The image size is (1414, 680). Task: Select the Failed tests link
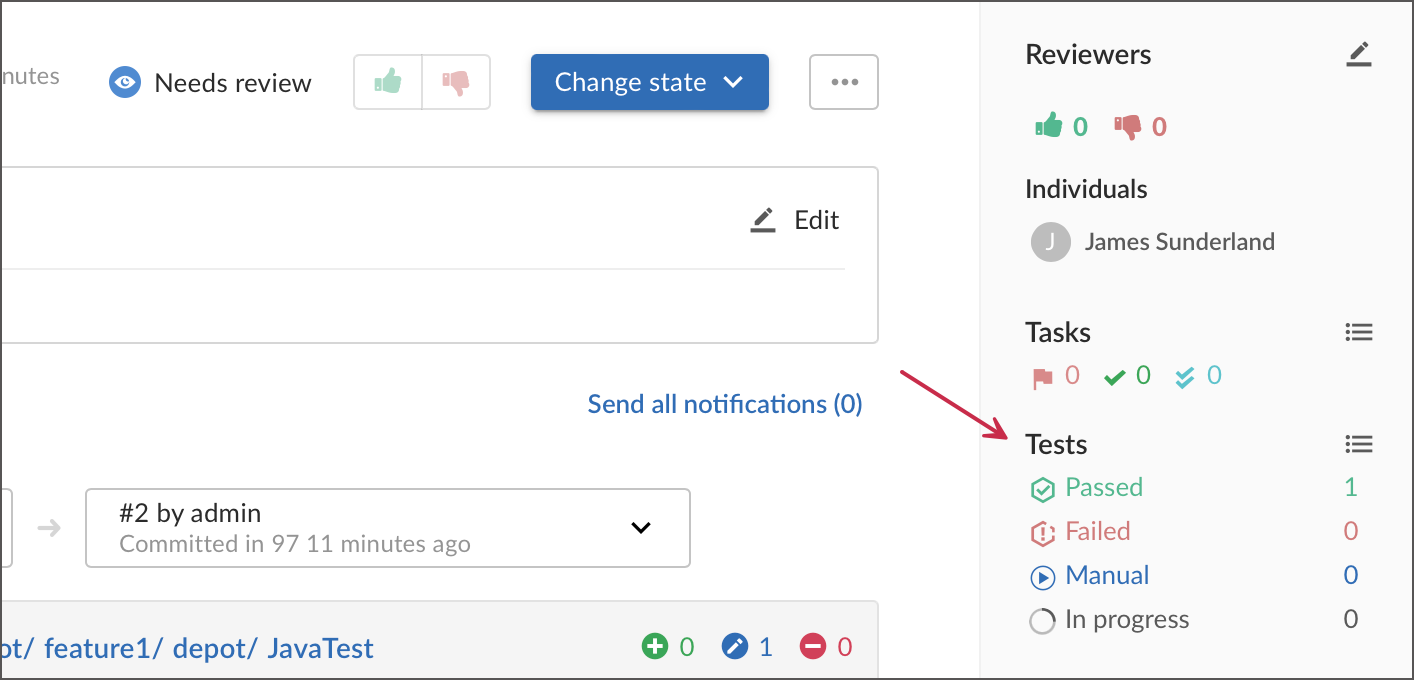1097,531
